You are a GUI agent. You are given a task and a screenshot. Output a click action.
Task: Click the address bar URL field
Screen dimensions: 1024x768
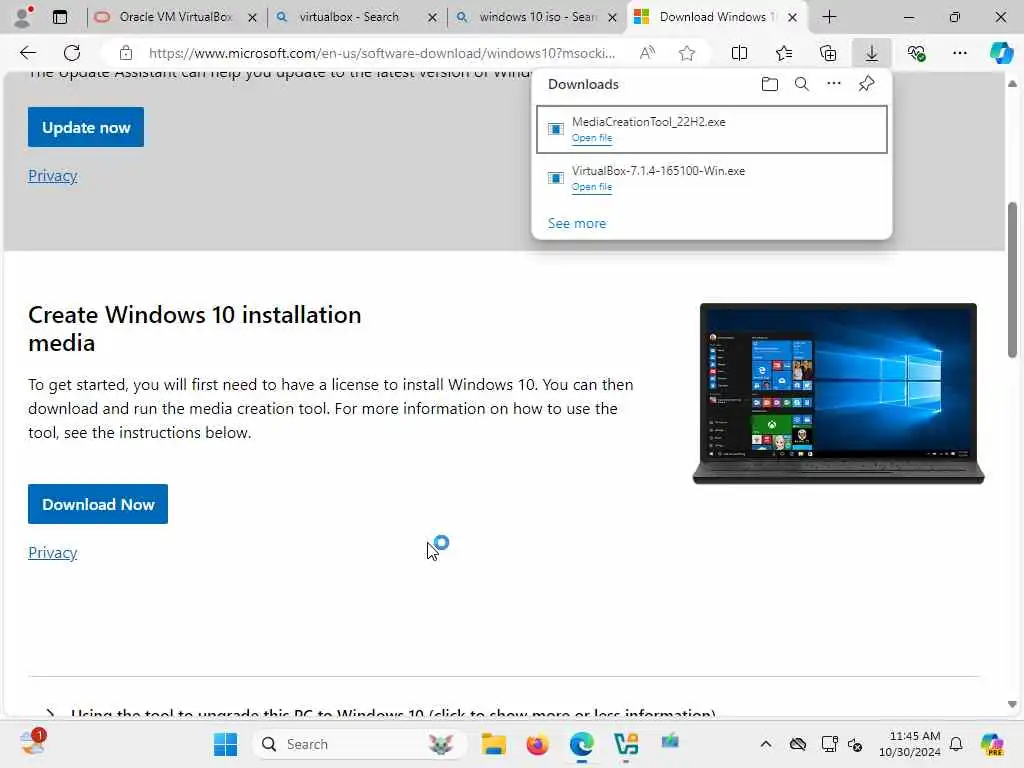click(x=381, y=53)
